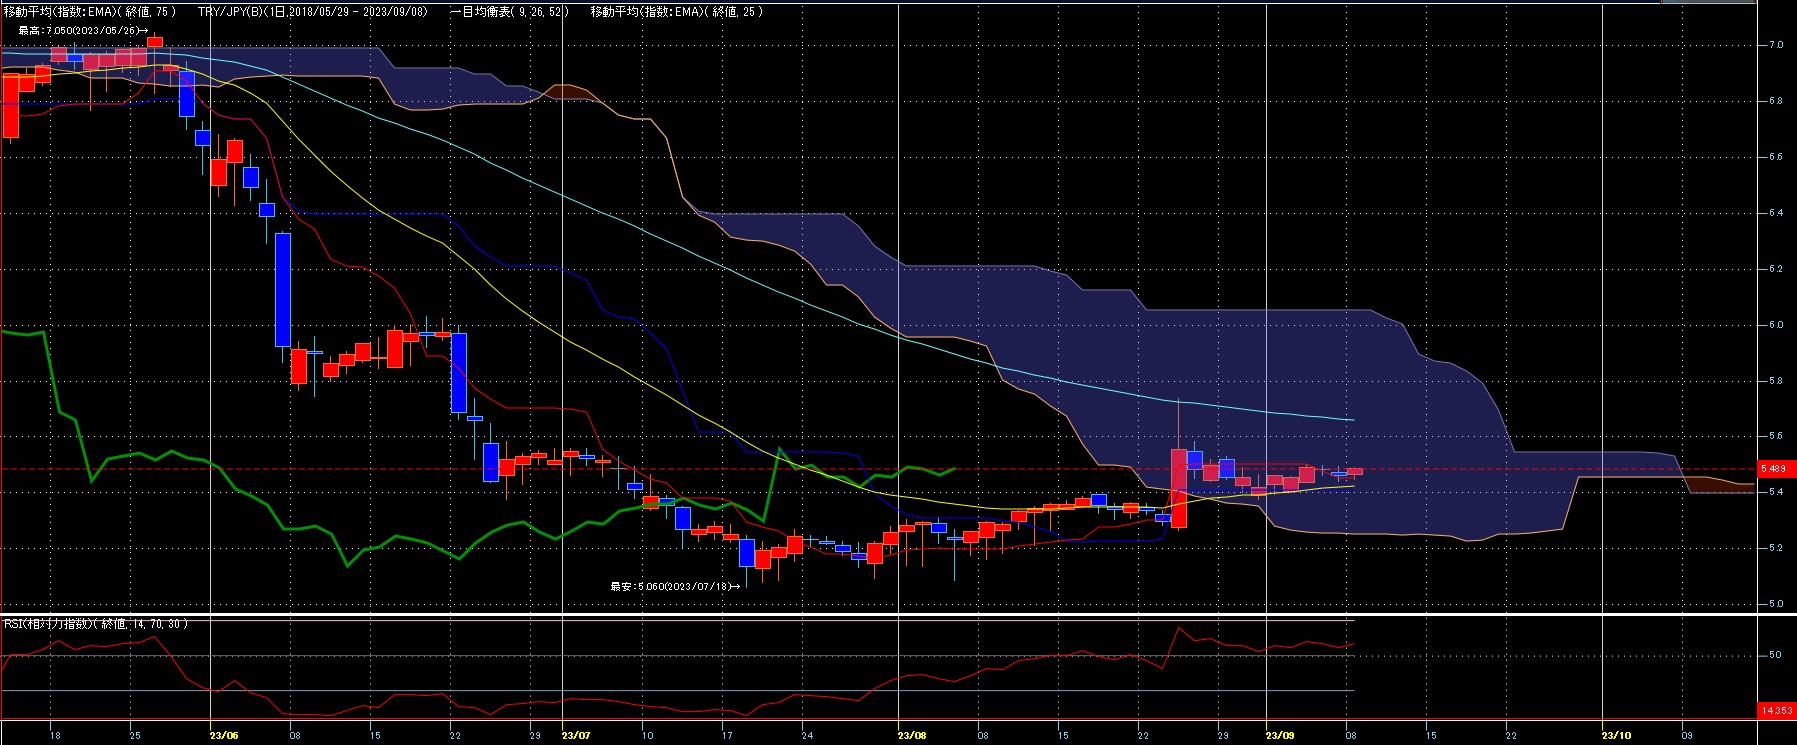The height and width of the screenshot is (745, 1797).
Task: Click the 最高:7.050 high price annotation
Action: tap(83, 31)
